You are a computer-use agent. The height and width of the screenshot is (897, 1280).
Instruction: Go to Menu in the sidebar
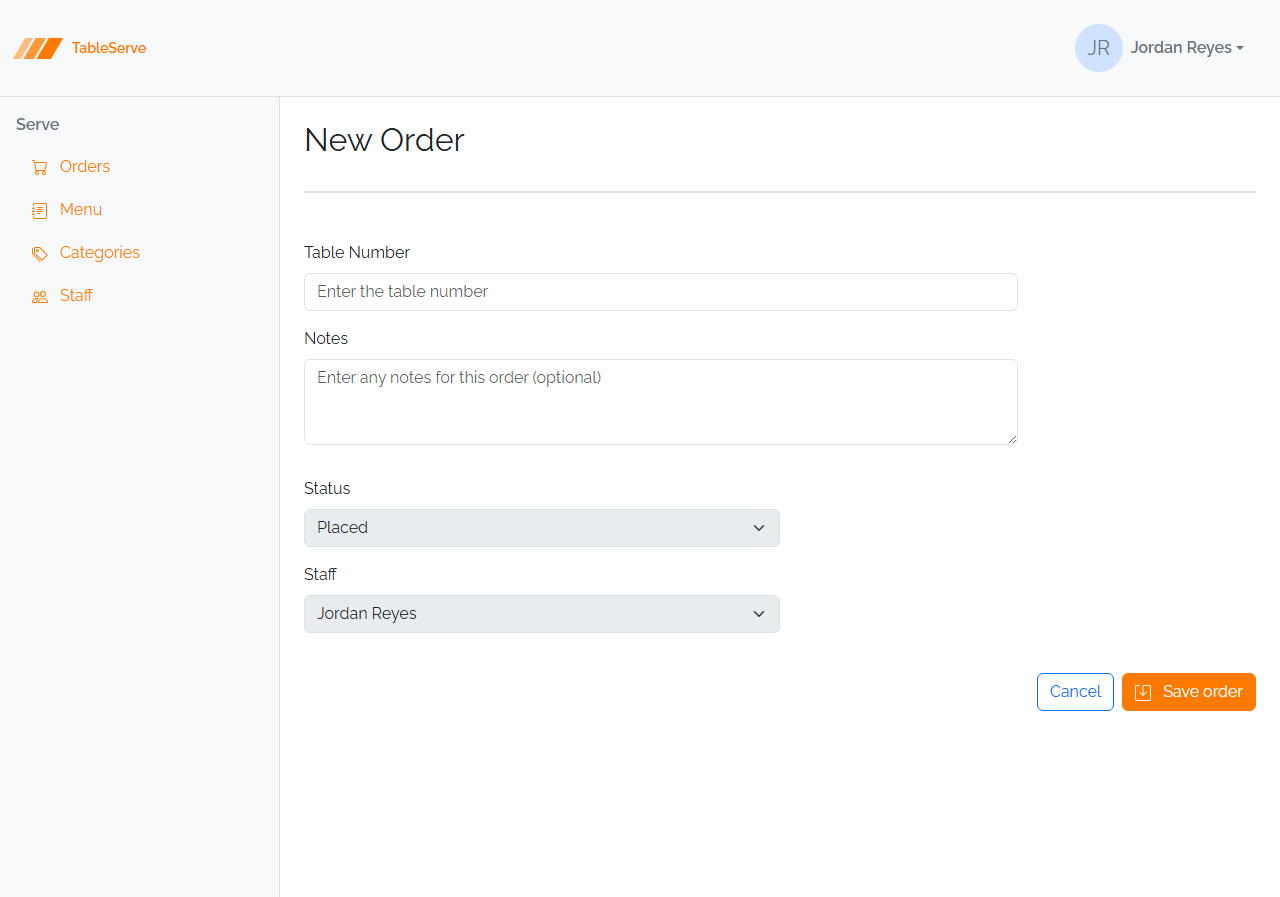click(x=81, y=210)
